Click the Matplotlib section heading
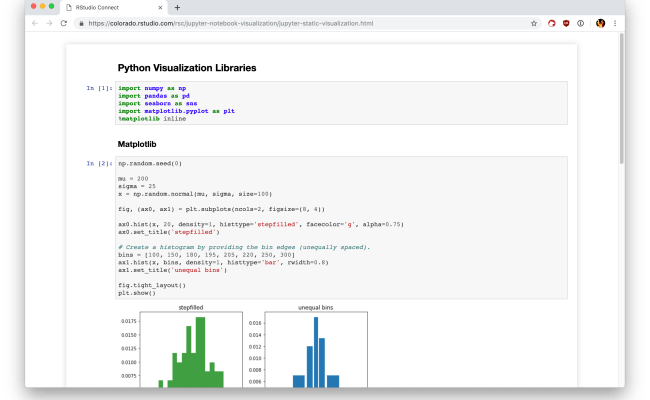 137,144
